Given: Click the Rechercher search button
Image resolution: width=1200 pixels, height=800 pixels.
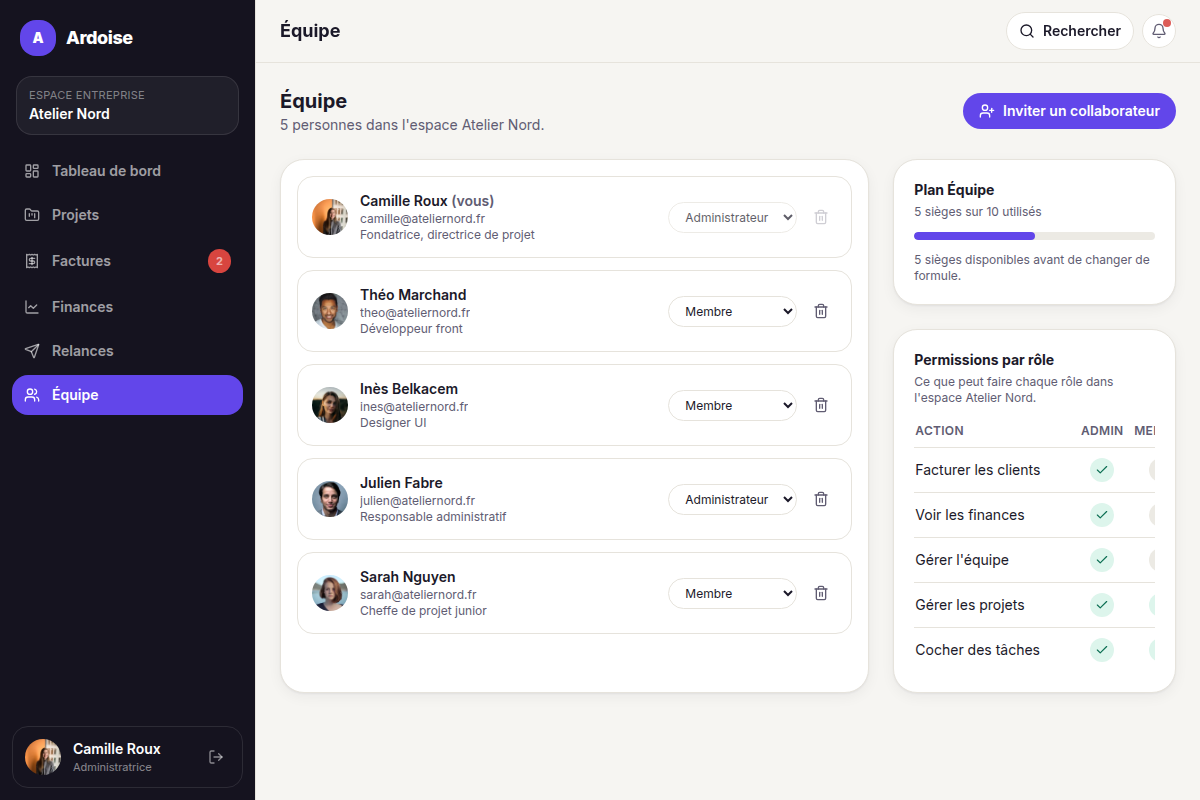Looking at the screenshot, I should [1069, 31].
